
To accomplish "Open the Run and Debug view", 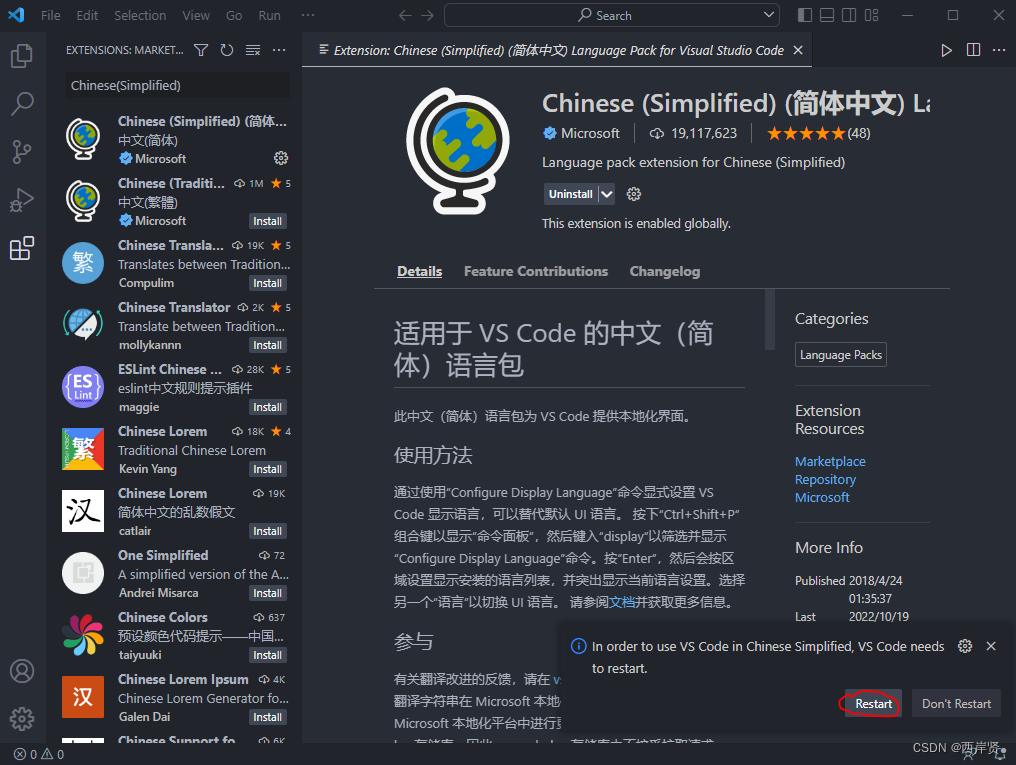I will point(22,200).
